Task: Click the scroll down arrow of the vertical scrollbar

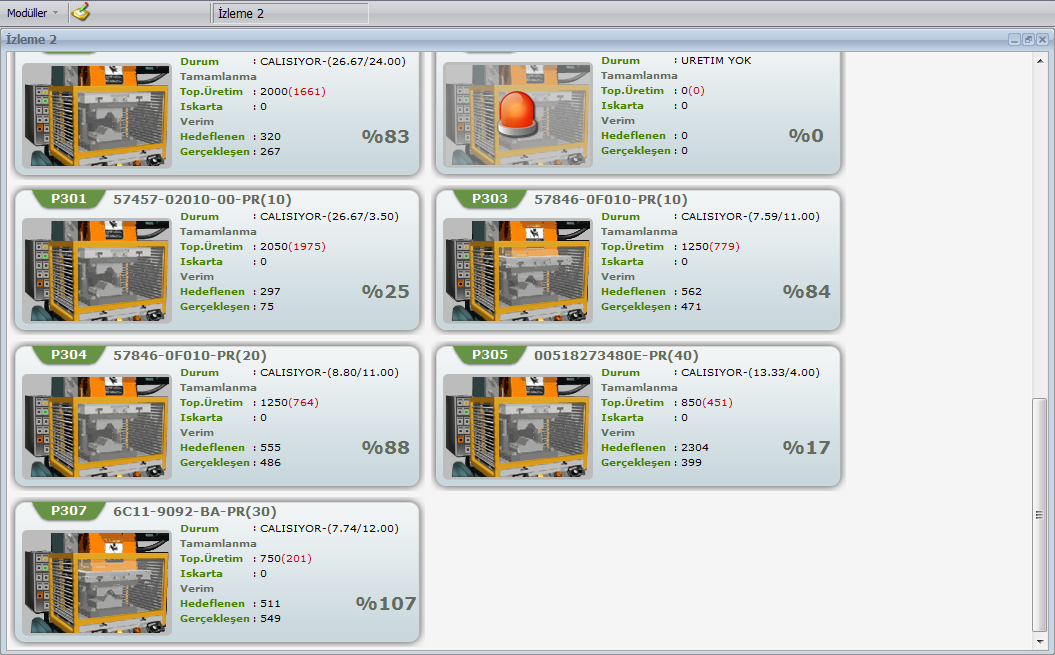Action: pyautogui.click(x=1040, y=640)
